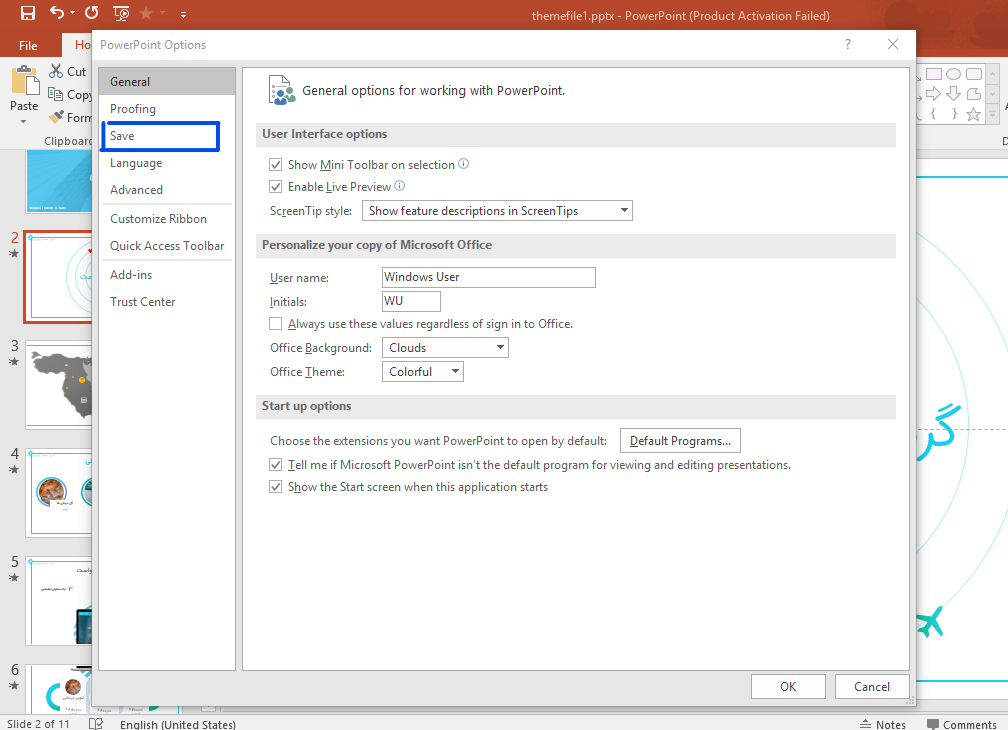1008x730 pixels.
Task: Select down arrow shape in gallery
Action: [953, 94]
